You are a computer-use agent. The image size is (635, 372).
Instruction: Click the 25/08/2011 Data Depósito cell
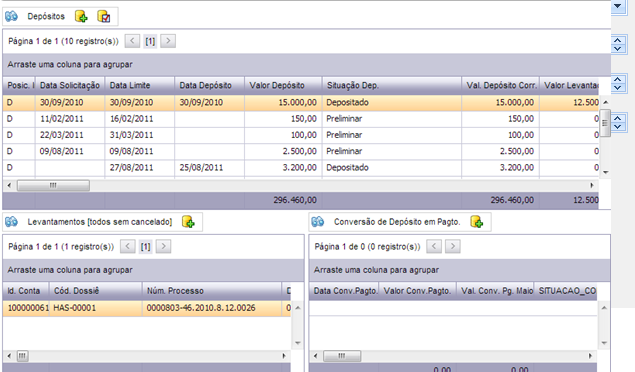pyautogui.click(x=209, y=167)
